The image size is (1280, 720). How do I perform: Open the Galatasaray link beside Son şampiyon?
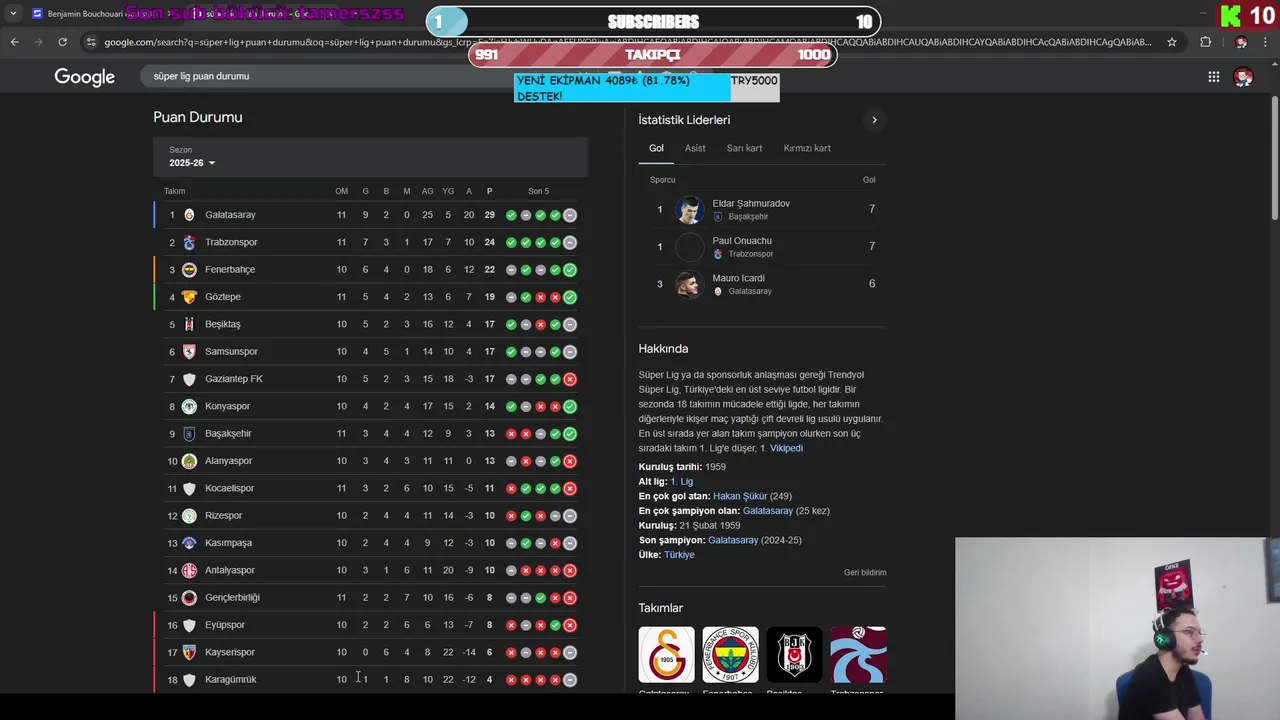tap(733, 540)
